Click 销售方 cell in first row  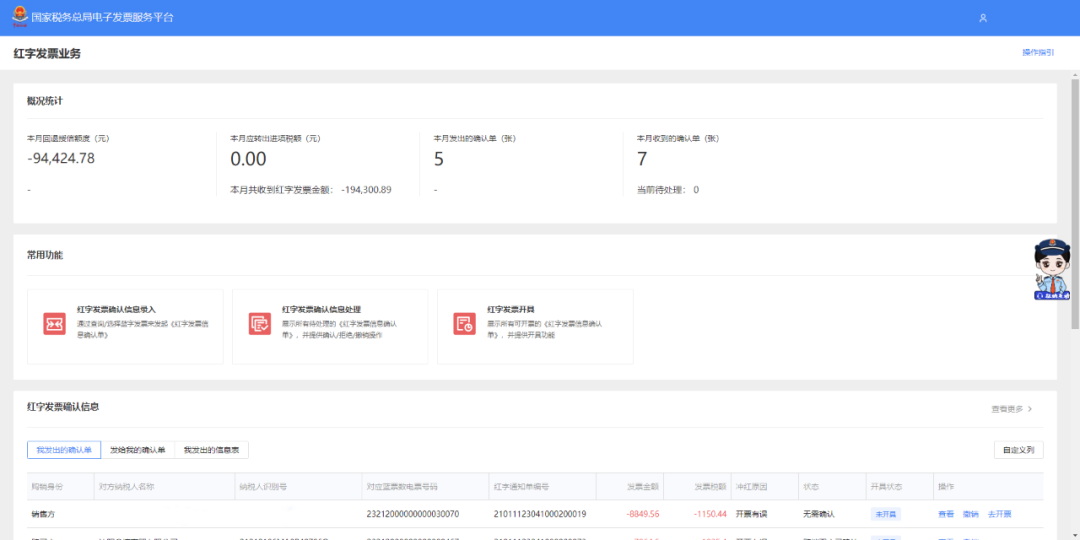point(43,514)
